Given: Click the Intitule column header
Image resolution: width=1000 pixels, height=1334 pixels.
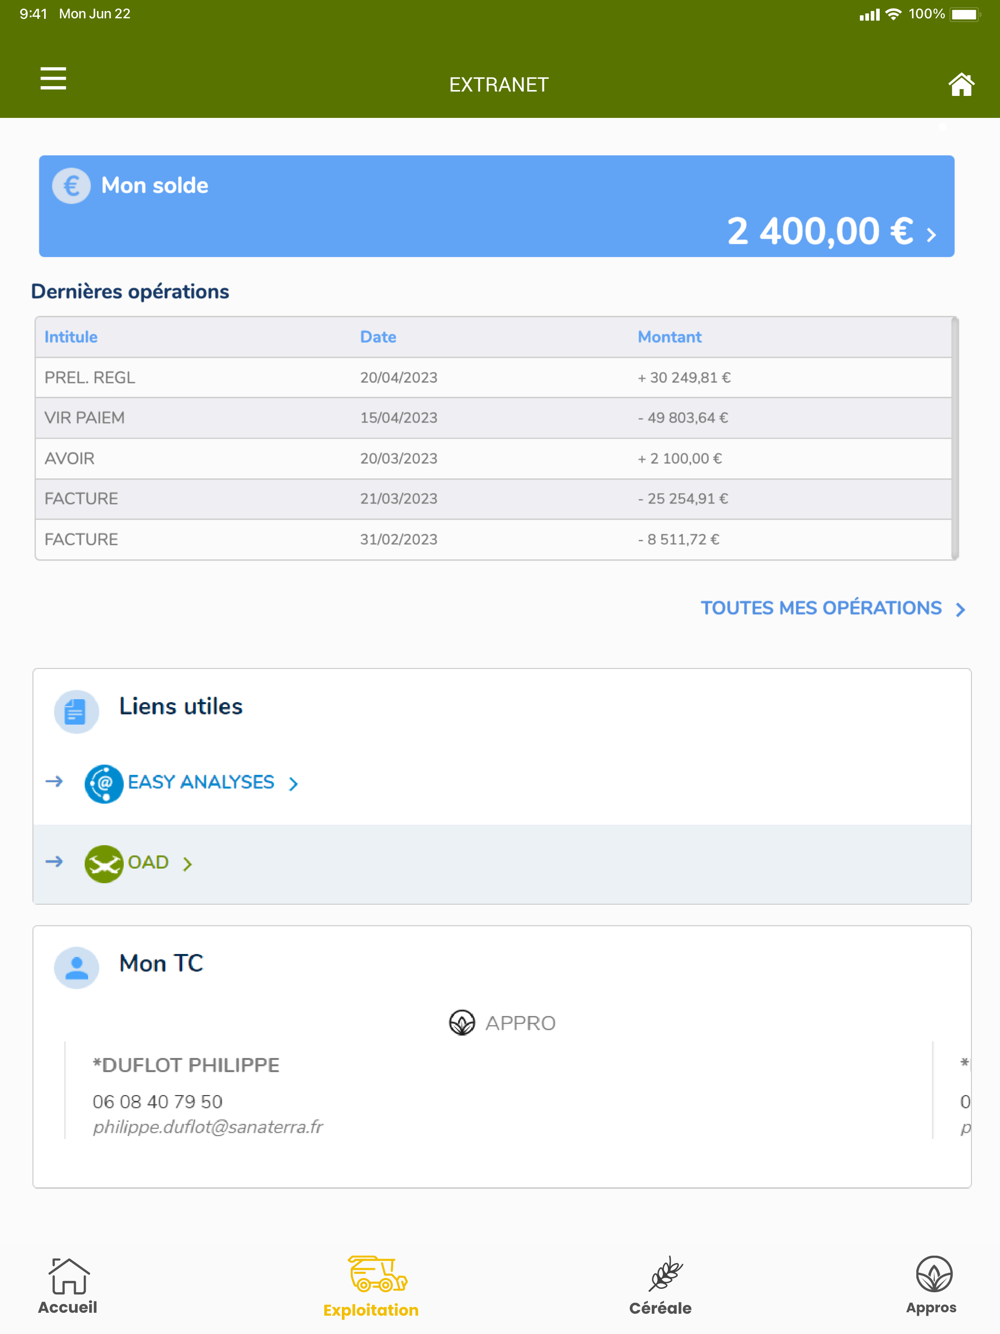Looking at the screenshot, I should [71, 337].
